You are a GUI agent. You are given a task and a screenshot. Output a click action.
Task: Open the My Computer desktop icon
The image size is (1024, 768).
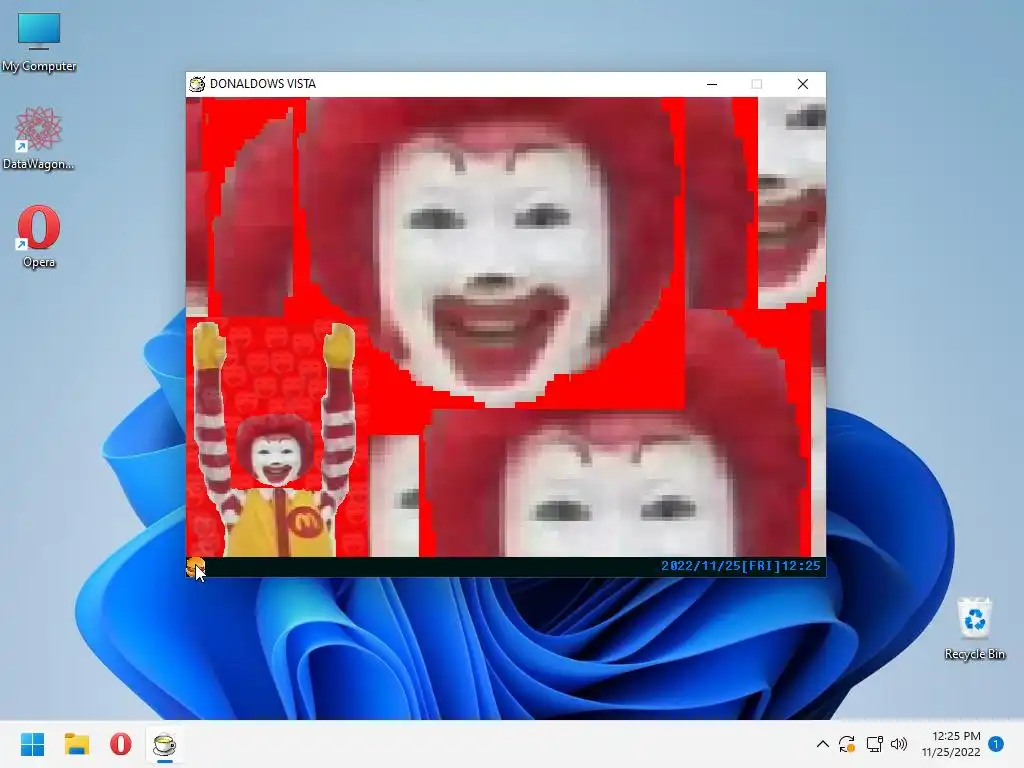click(x=39, y=42)
